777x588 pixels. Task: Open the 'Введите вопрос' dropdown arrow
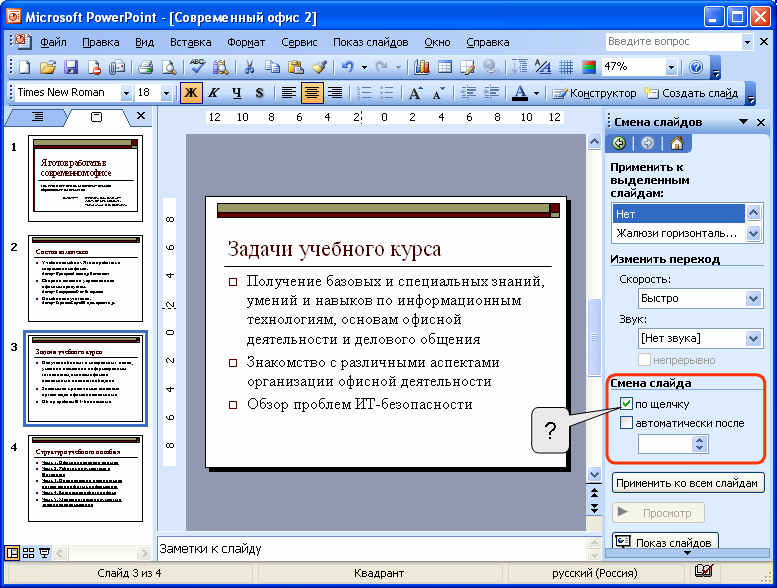pos(747,42)
